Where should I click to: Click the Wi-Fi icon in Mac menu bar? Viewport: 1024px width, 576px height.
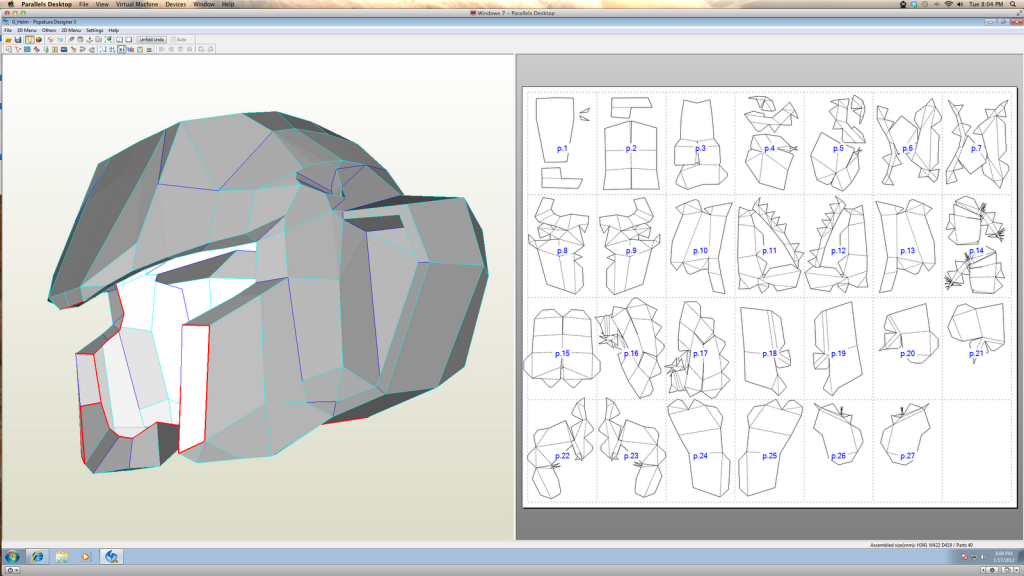point(948,4)
